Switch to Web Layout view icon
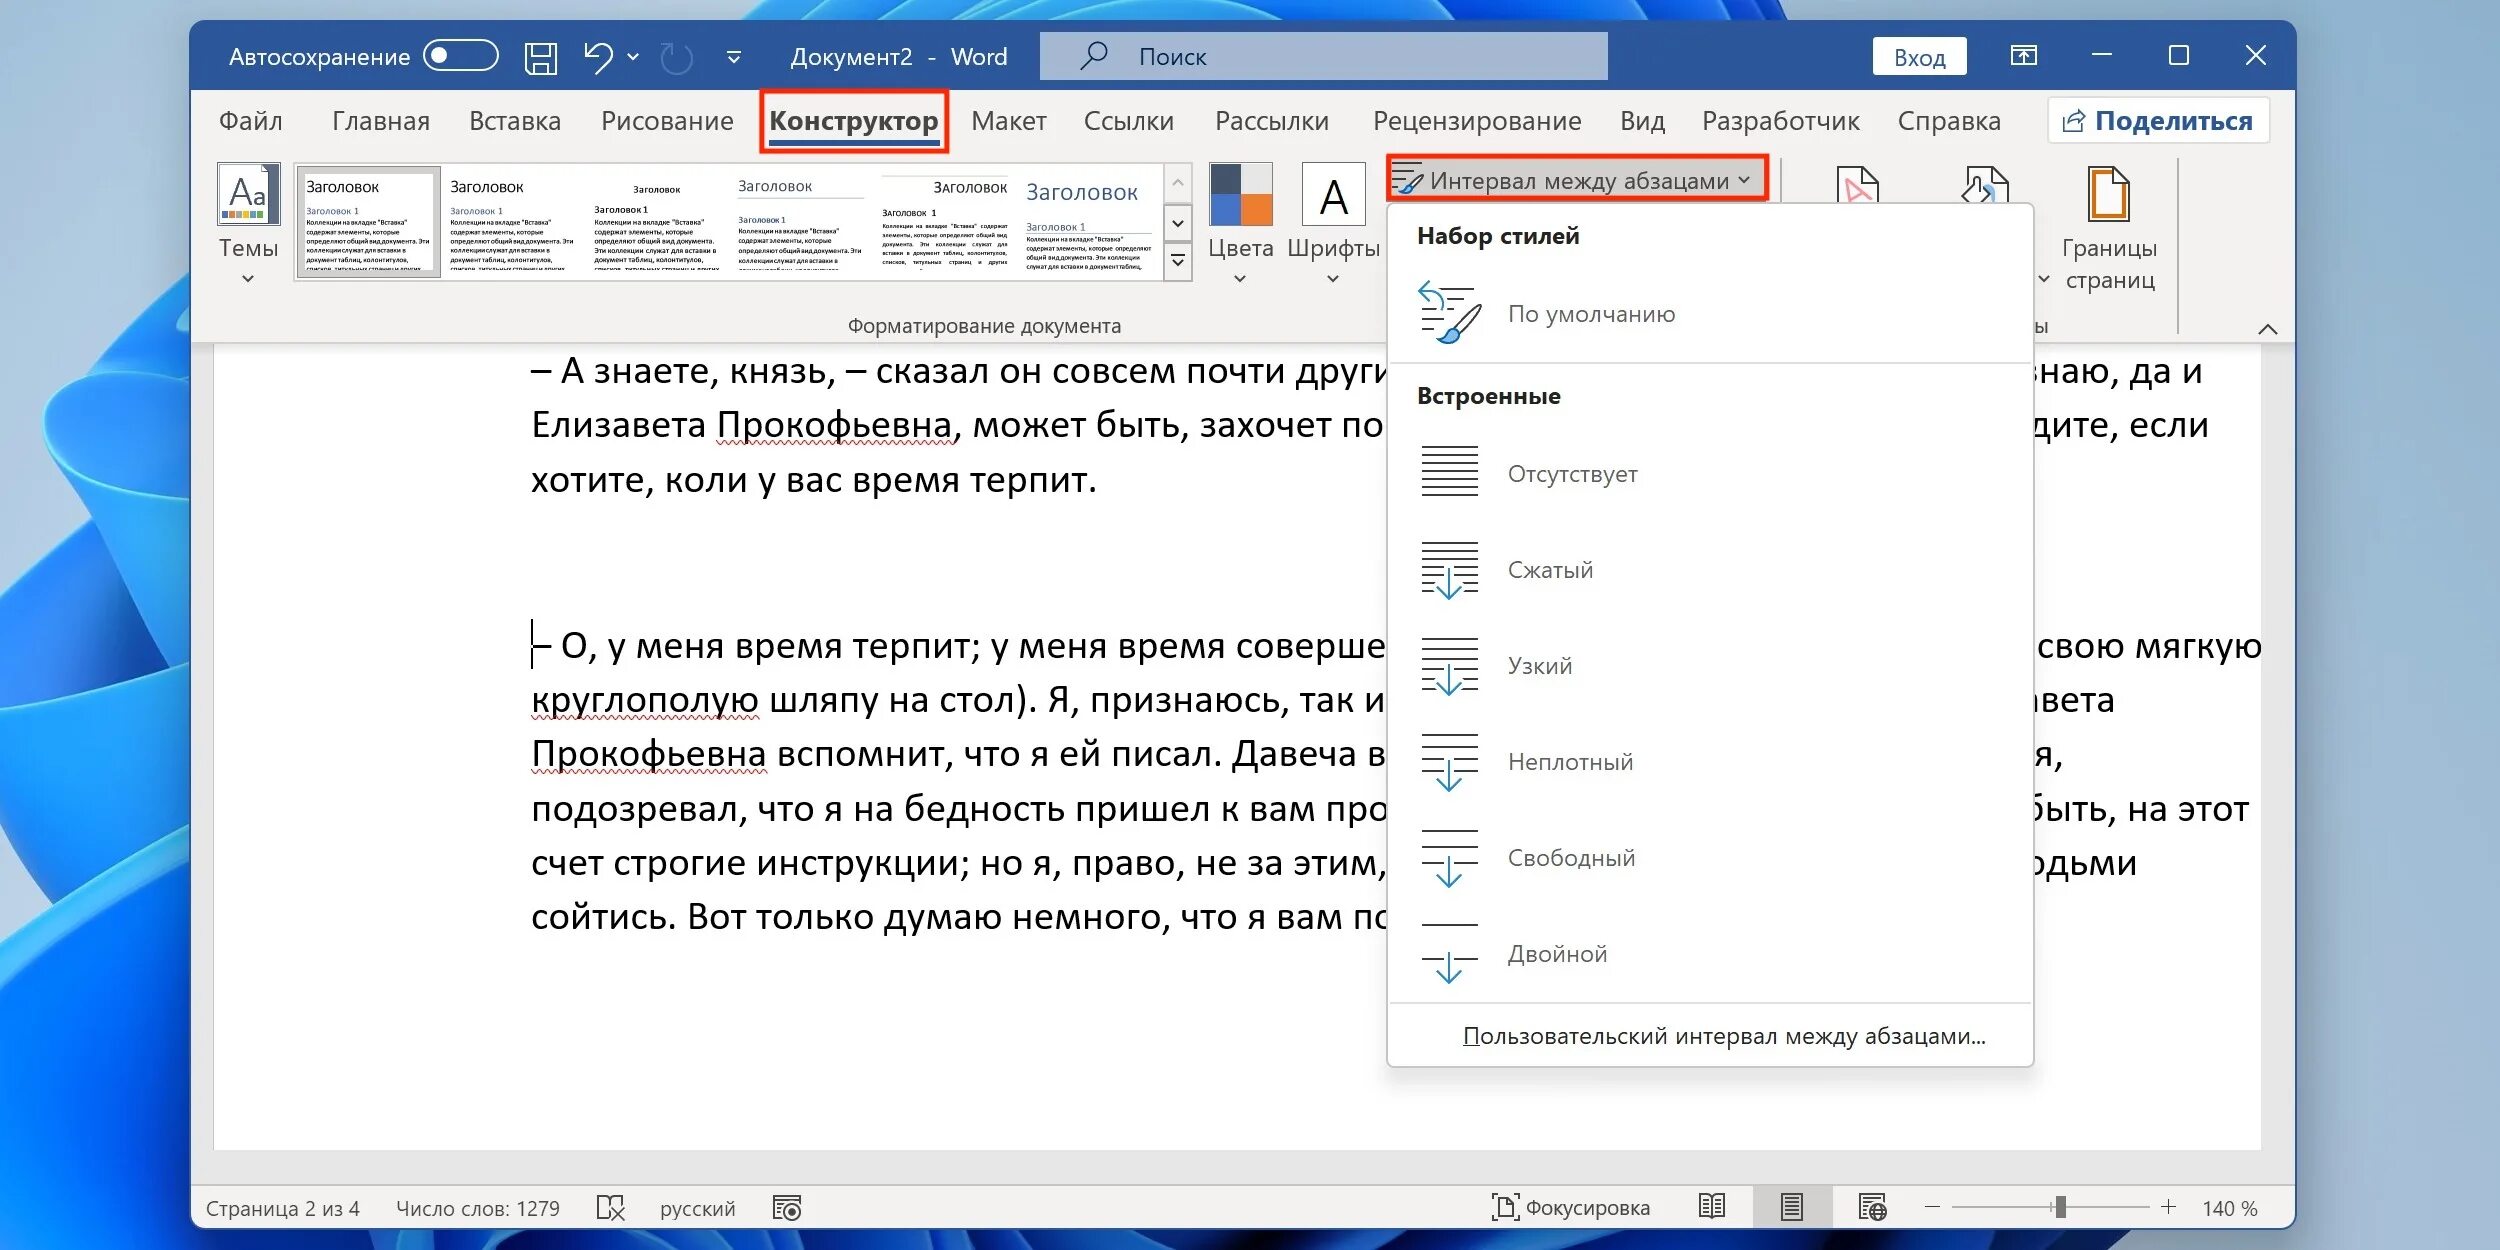 coord(1872,1207)
